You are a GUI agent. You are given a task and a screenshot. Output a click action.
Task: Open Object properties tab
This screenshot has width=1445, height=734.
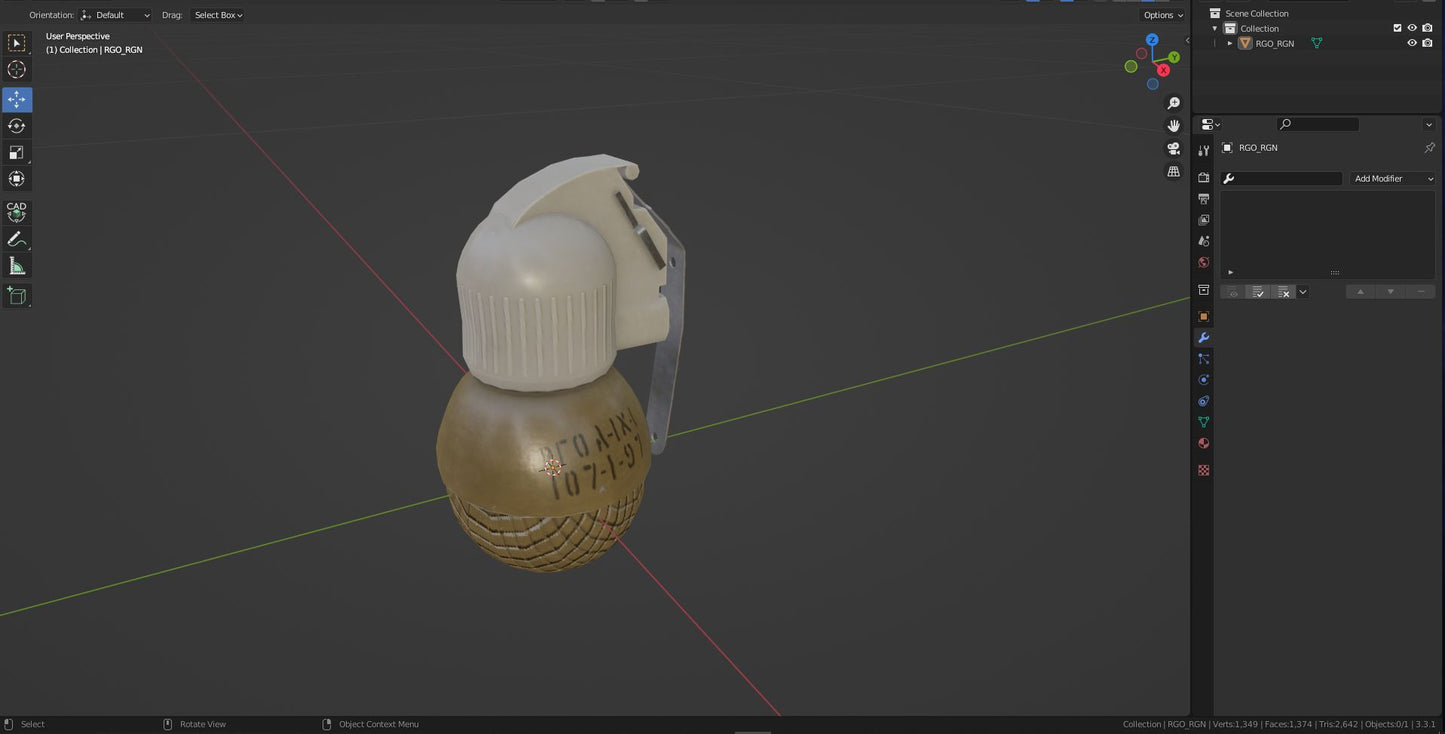tap(1204, 317)
